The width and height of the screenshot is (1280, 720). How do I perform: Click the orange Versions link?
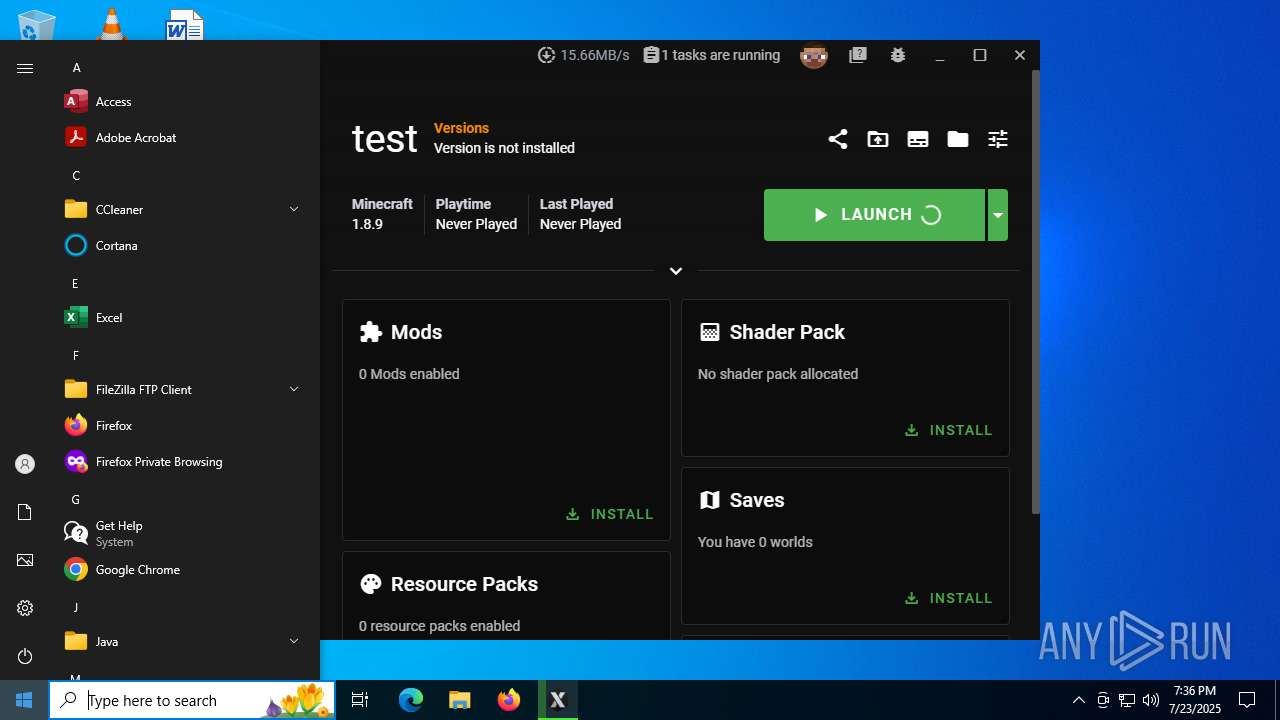coord(461,128)
